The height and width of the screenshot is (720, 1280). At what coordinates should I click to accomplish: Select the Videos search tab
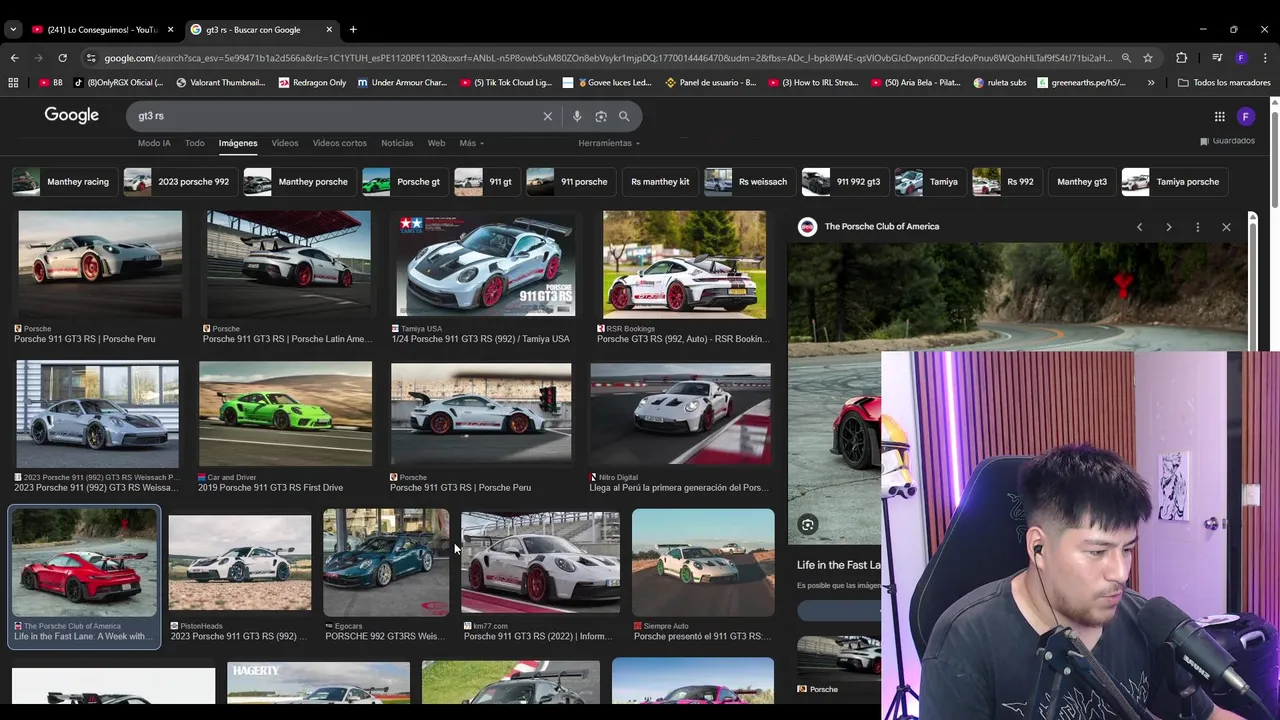pos(285,143)
